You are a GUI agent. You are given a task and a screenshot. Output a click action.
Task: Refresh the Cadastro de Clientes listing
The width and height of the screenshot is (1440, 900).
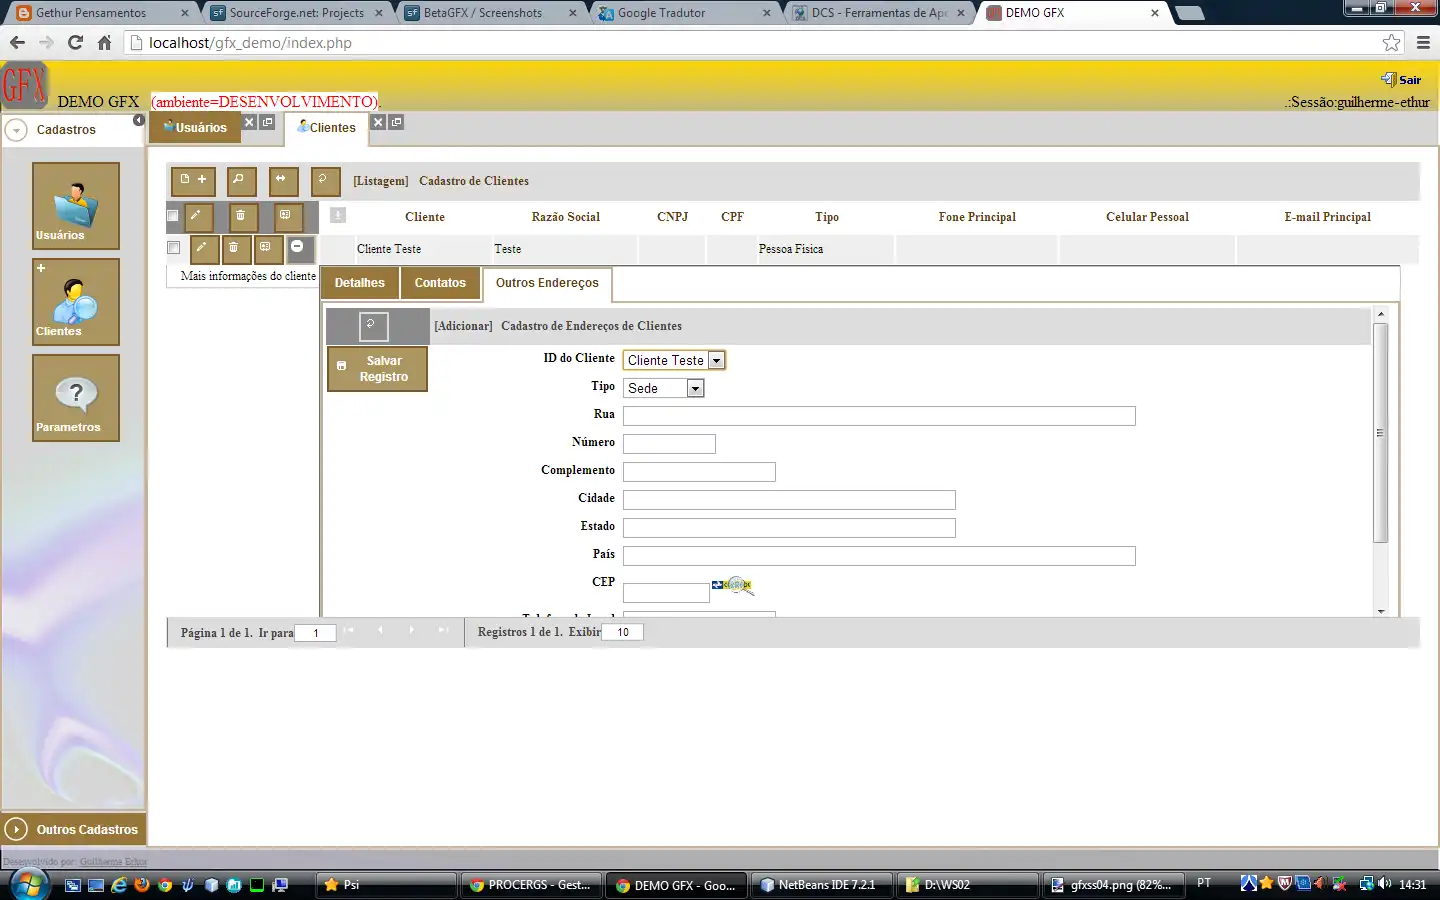click(325, 180)
